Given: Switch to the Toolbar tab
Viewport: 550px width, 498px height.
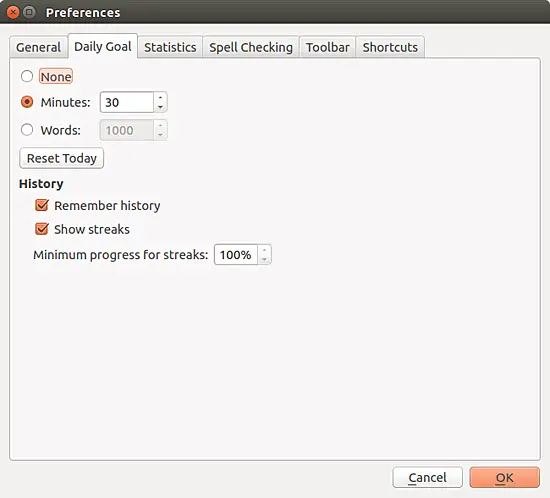Looking at the screenshot, I should pos(328,47).
